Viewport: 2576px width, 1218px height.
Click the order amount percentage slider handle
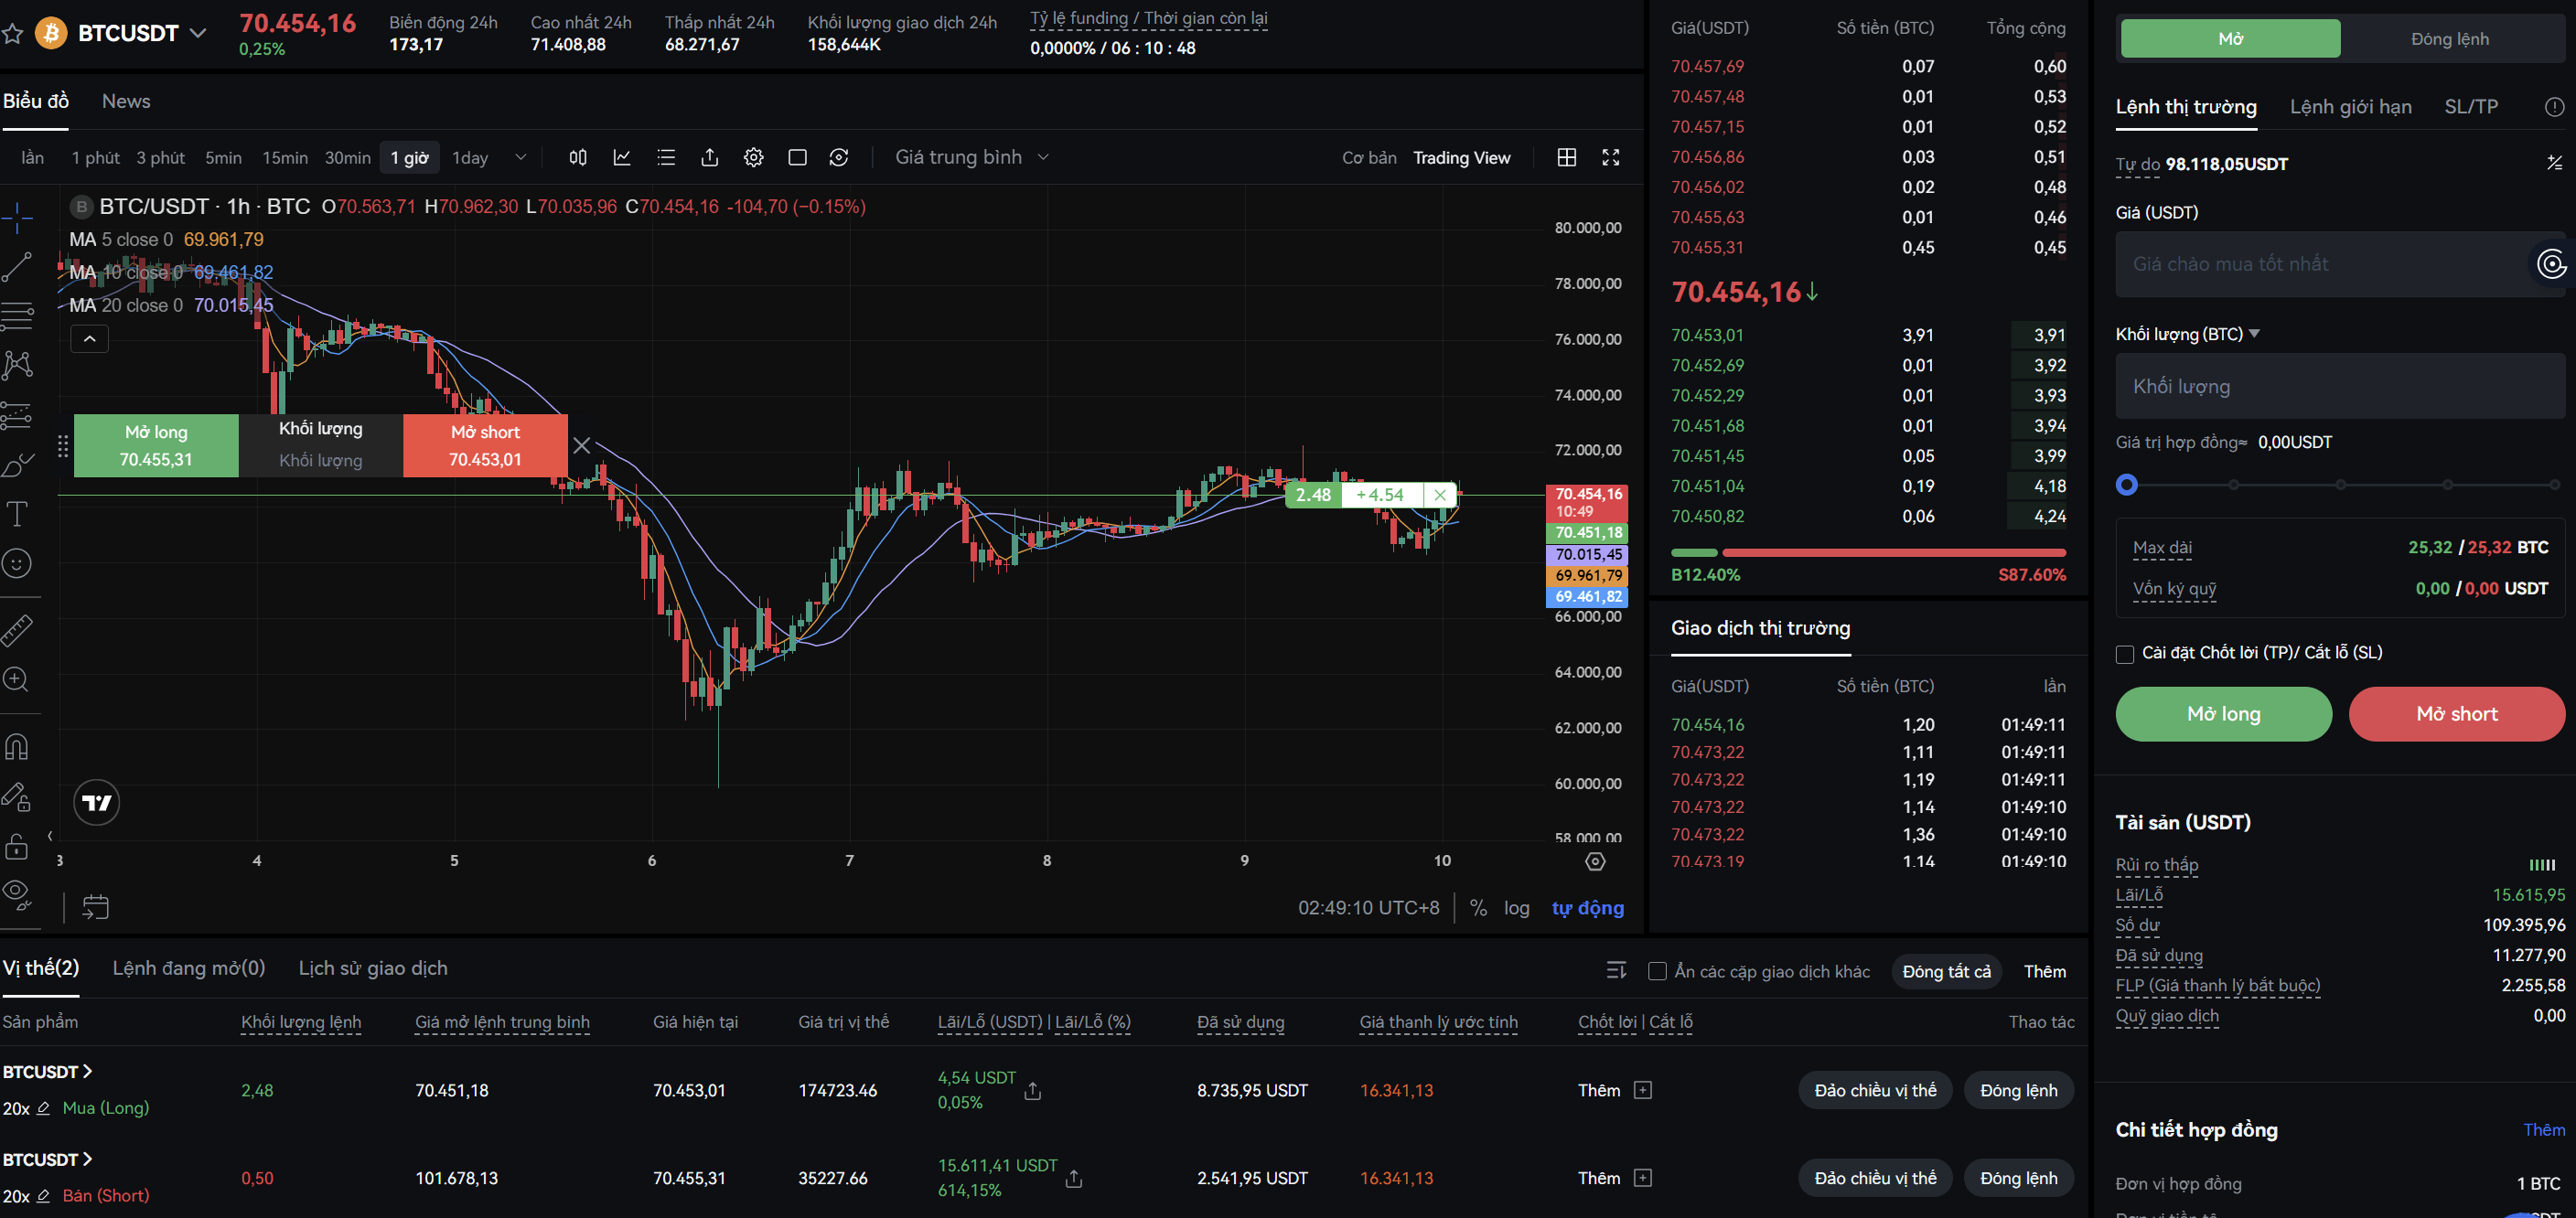point(2127,485)
